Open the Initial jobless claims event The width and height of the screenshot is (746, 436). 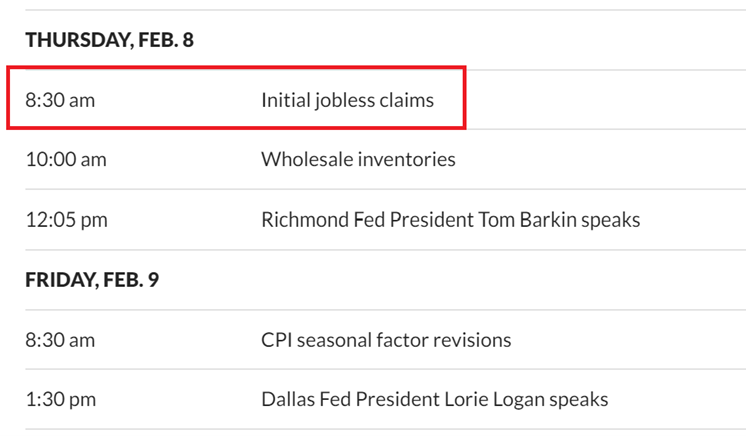click(347, 100)
